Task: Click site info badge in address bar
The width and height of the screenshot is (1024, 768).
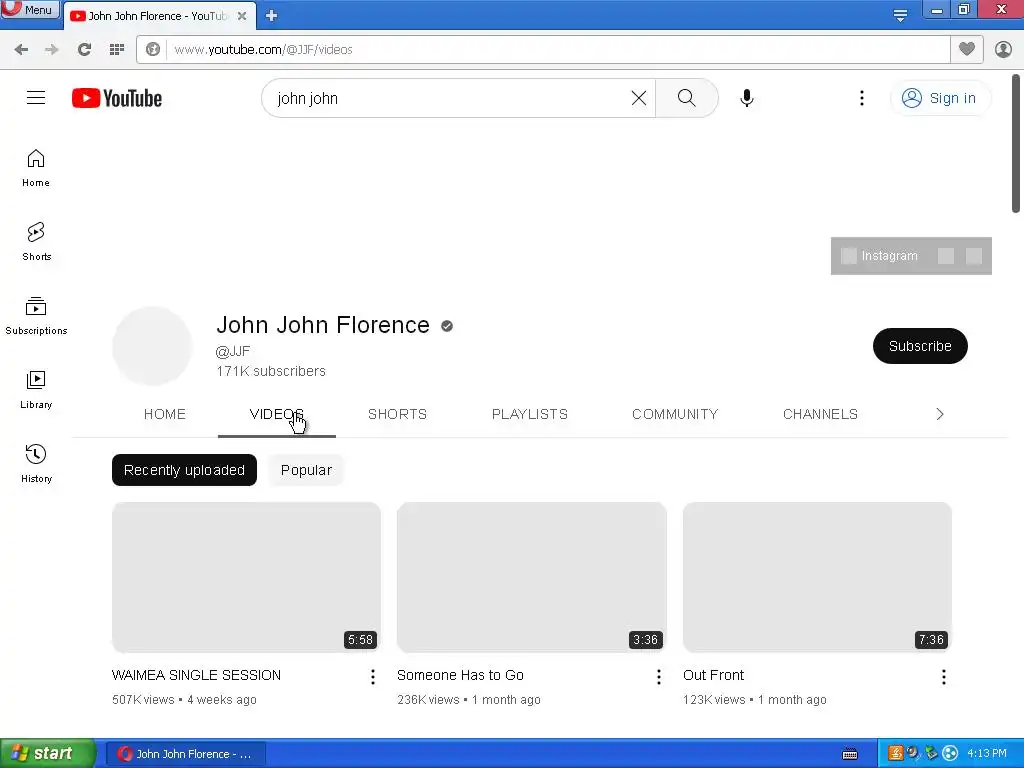Action: tap(153, 50)
